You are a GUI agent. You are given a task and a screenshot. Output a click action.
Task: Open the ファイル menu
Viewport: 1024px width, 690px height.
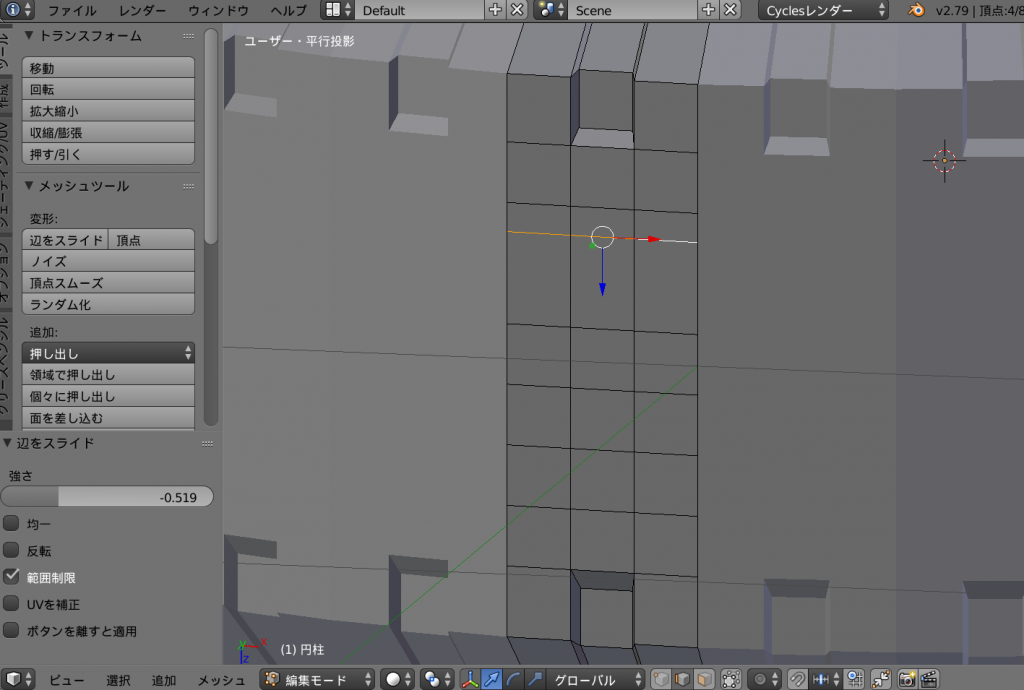pos(72,11)
